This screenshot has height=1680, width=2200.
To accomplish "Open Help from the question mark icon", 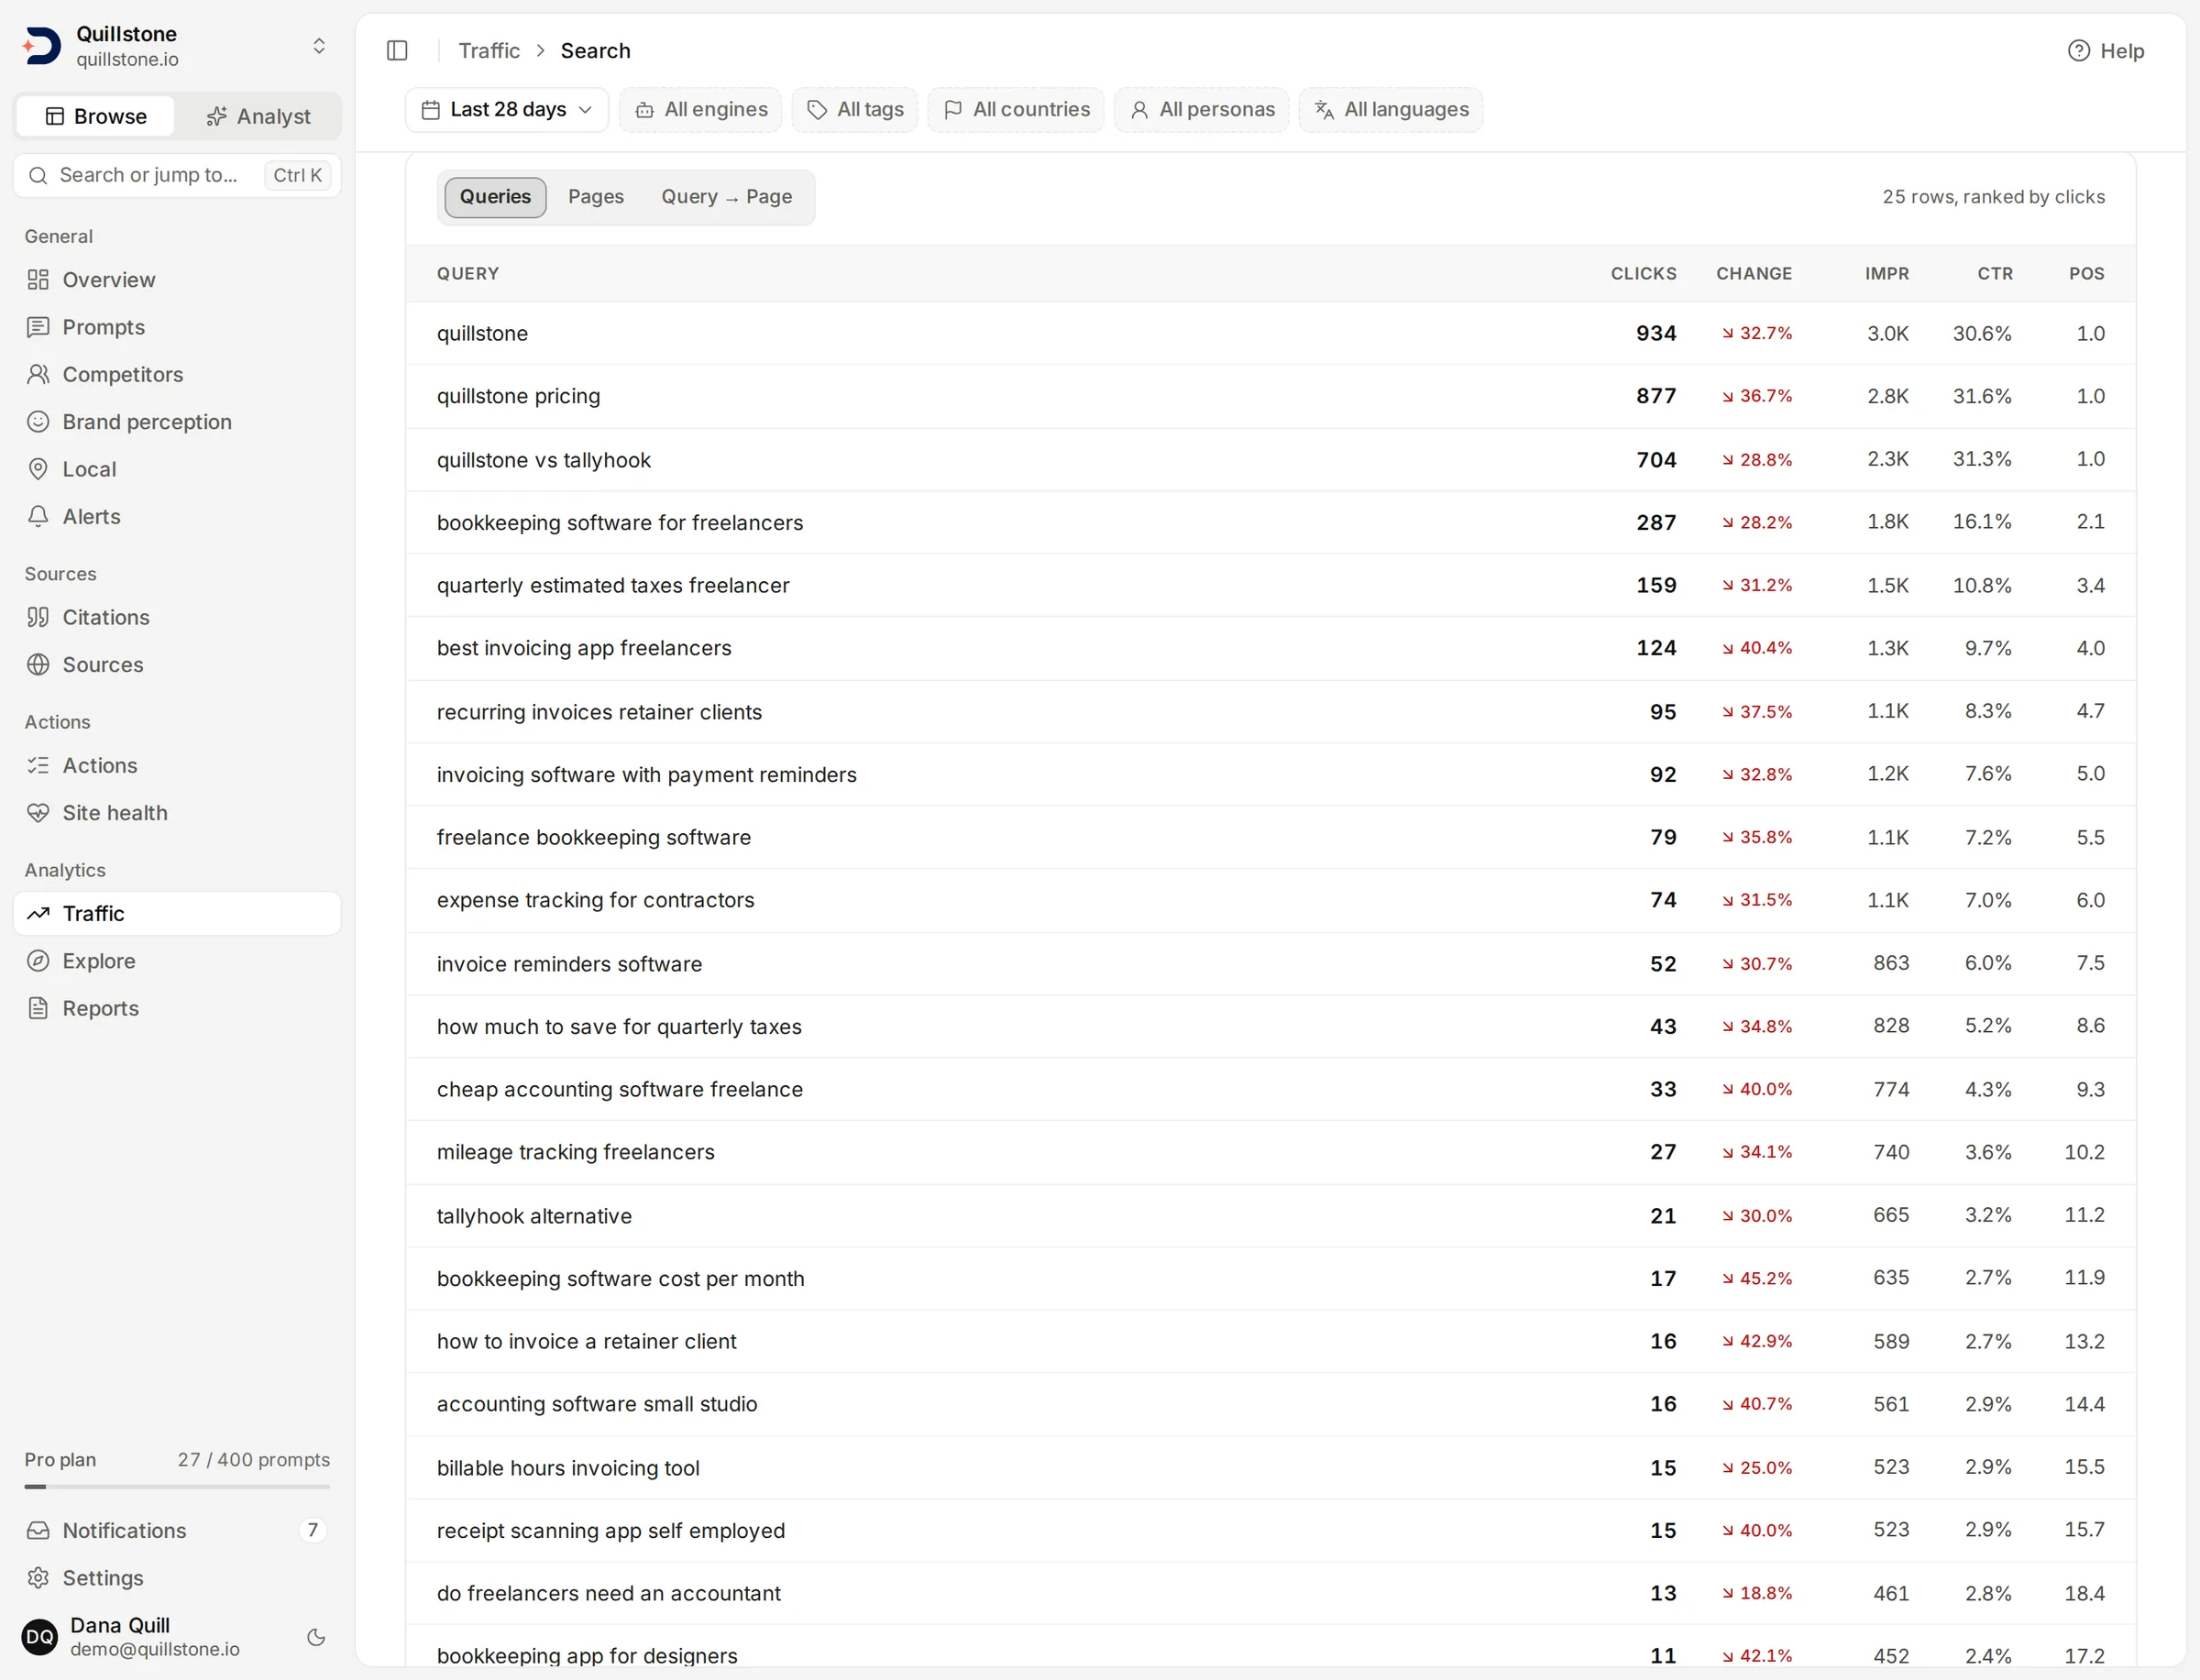I will click(x=2105, y=50).
